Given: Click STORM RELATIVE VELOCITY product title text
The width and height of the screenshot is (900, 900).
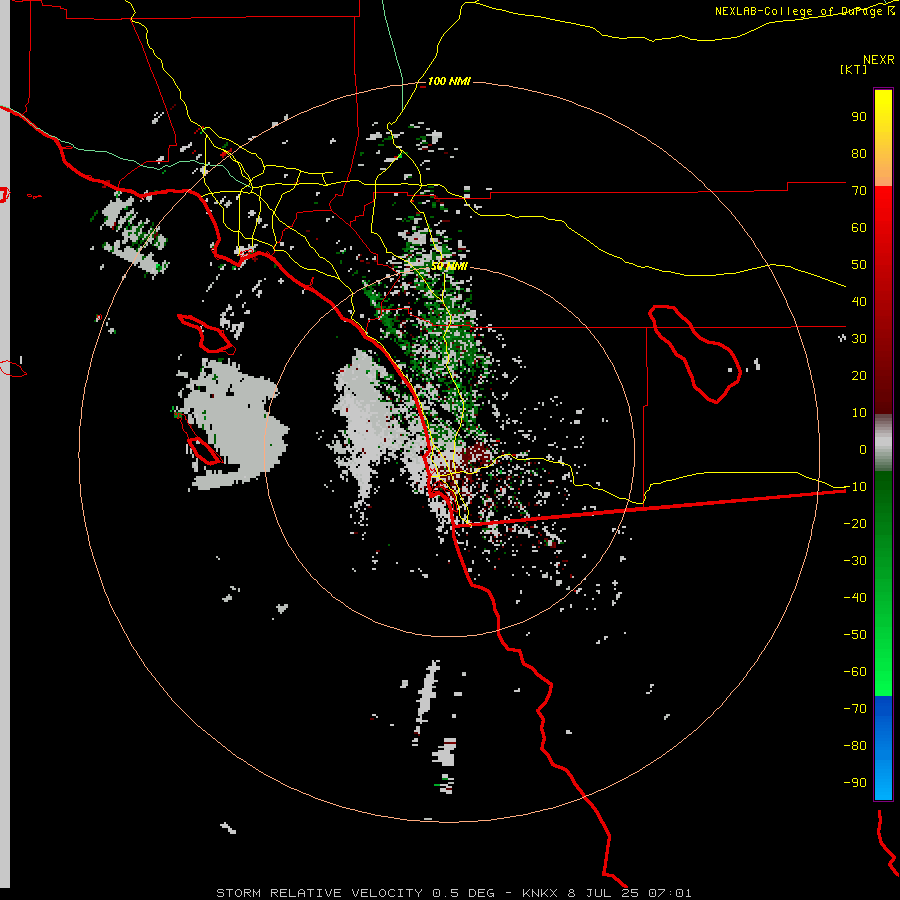Looking at the screenshot, I should pos(319,893).
